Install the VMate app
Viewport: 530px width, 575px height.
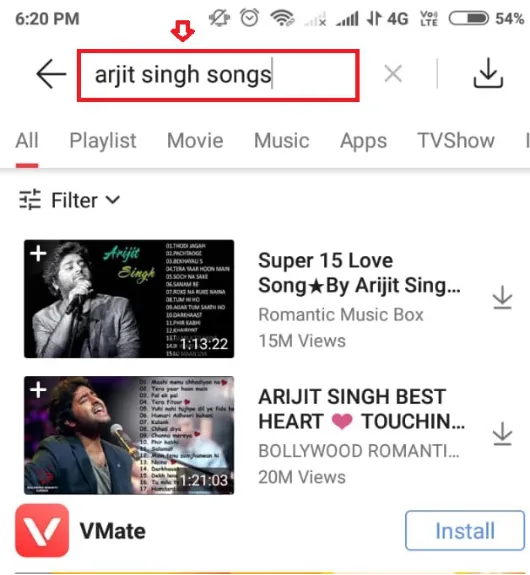[x=465, y=530]
